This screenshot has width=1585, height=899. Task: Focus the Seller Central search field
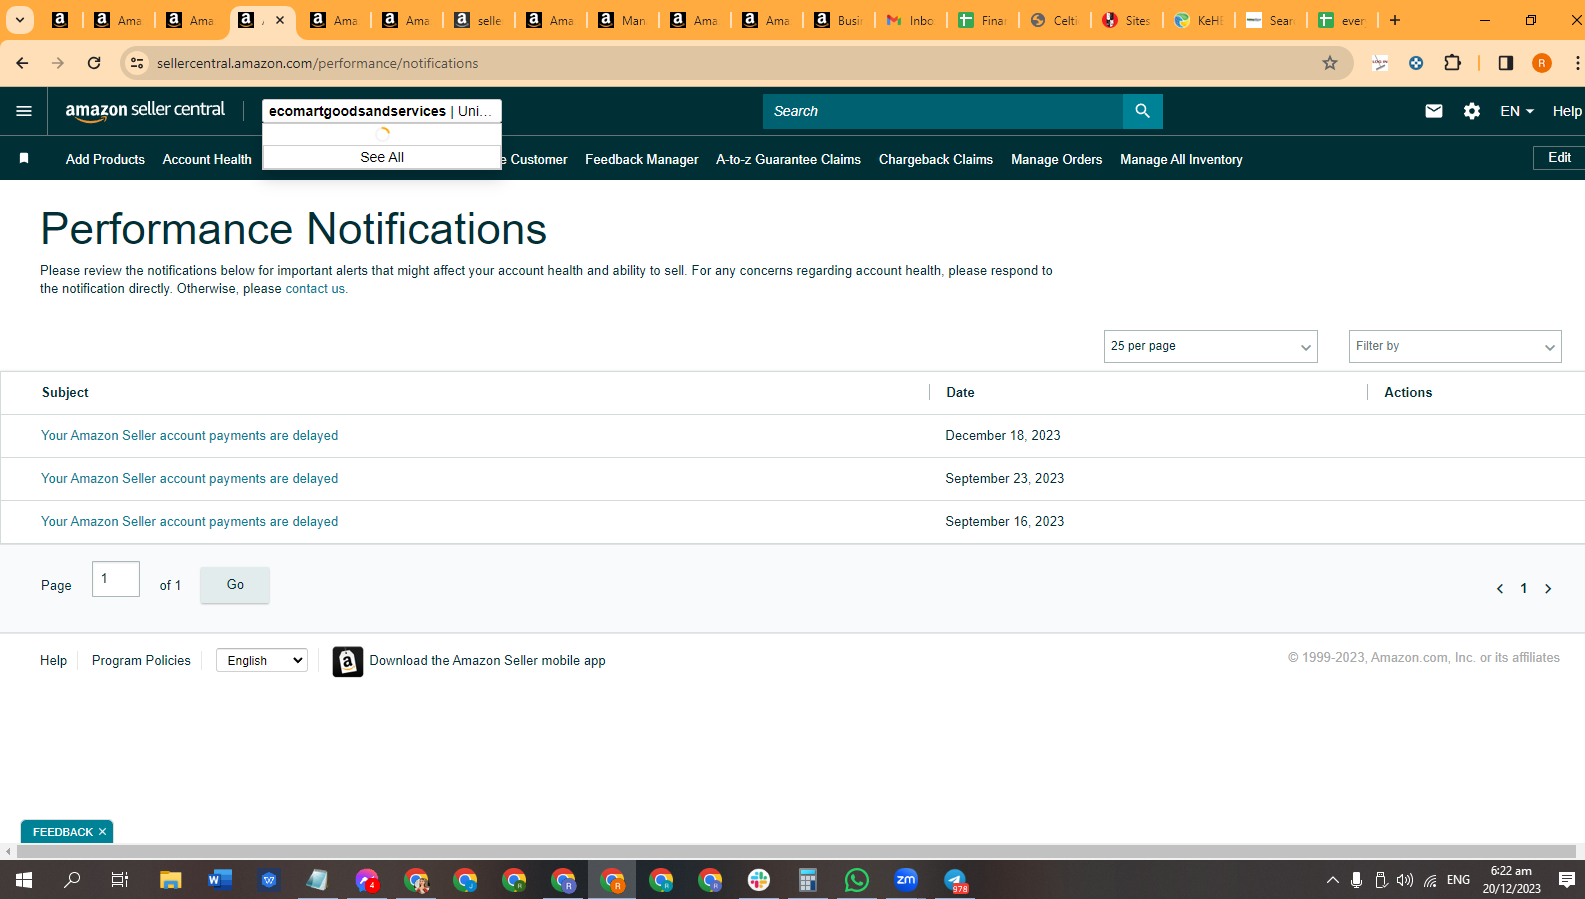coord(943,111)
